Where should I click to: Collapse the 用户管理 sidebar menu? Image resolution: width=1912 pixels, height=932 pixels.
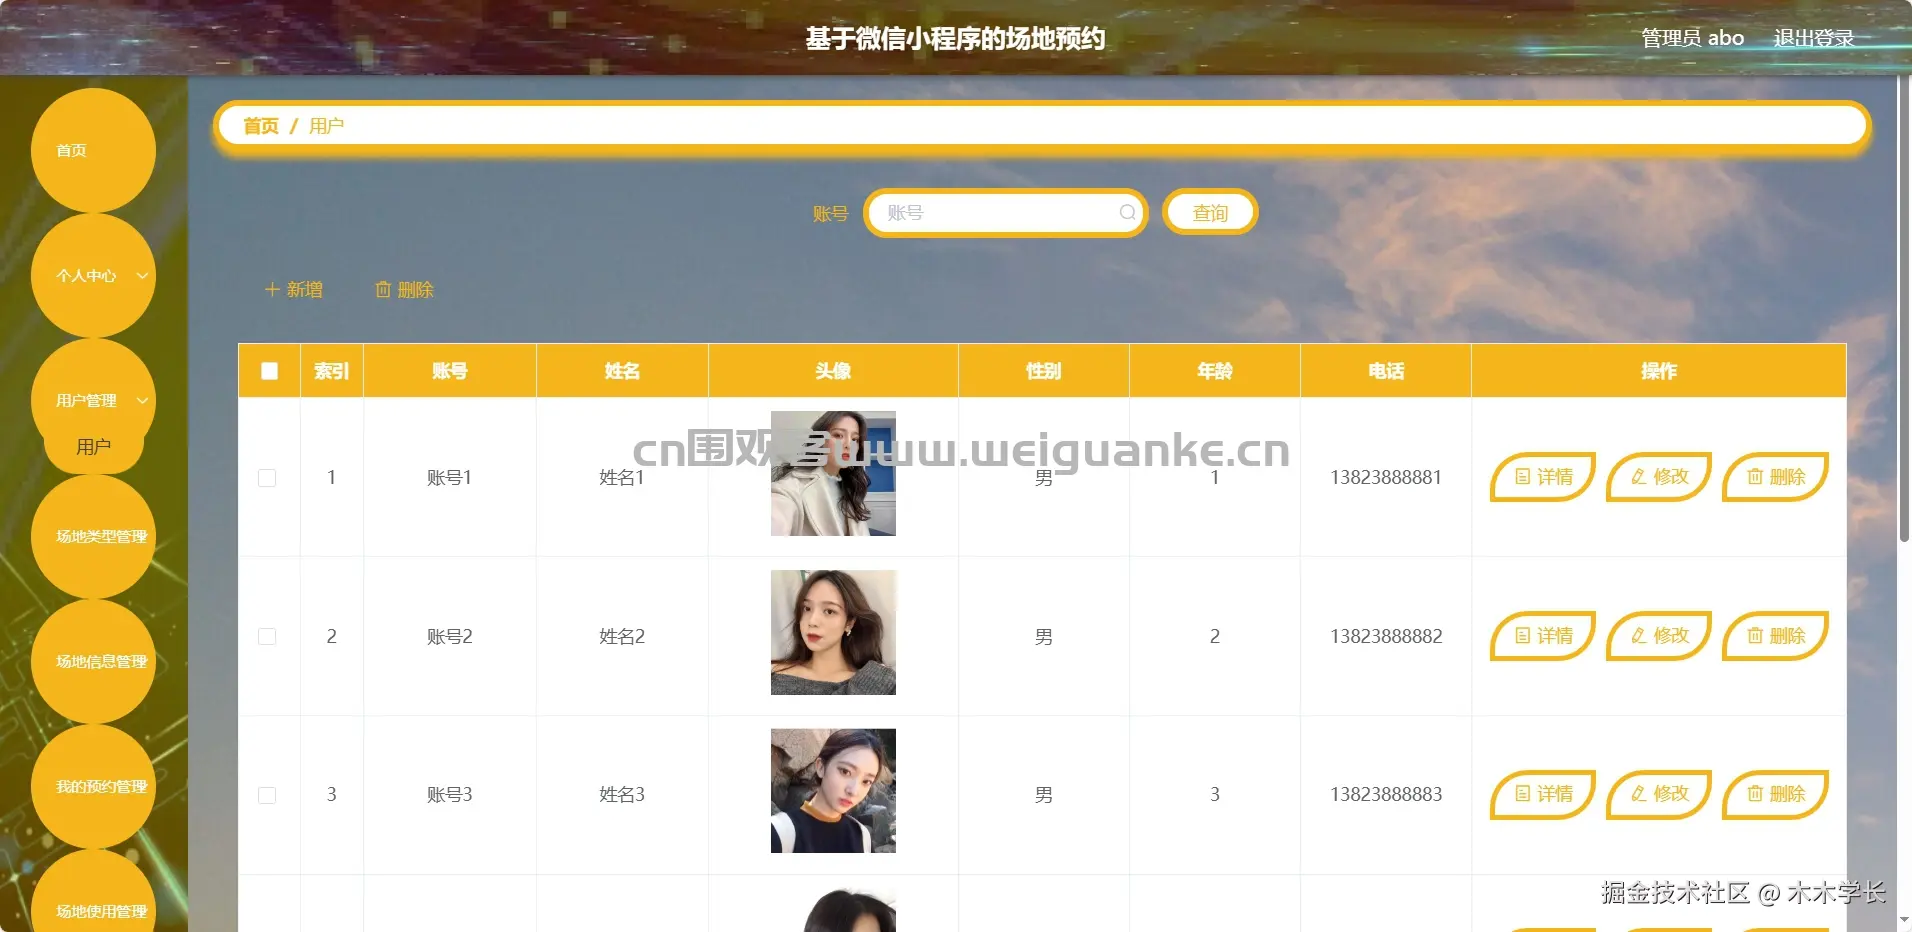pyautogui.click(x=93, y=400)
